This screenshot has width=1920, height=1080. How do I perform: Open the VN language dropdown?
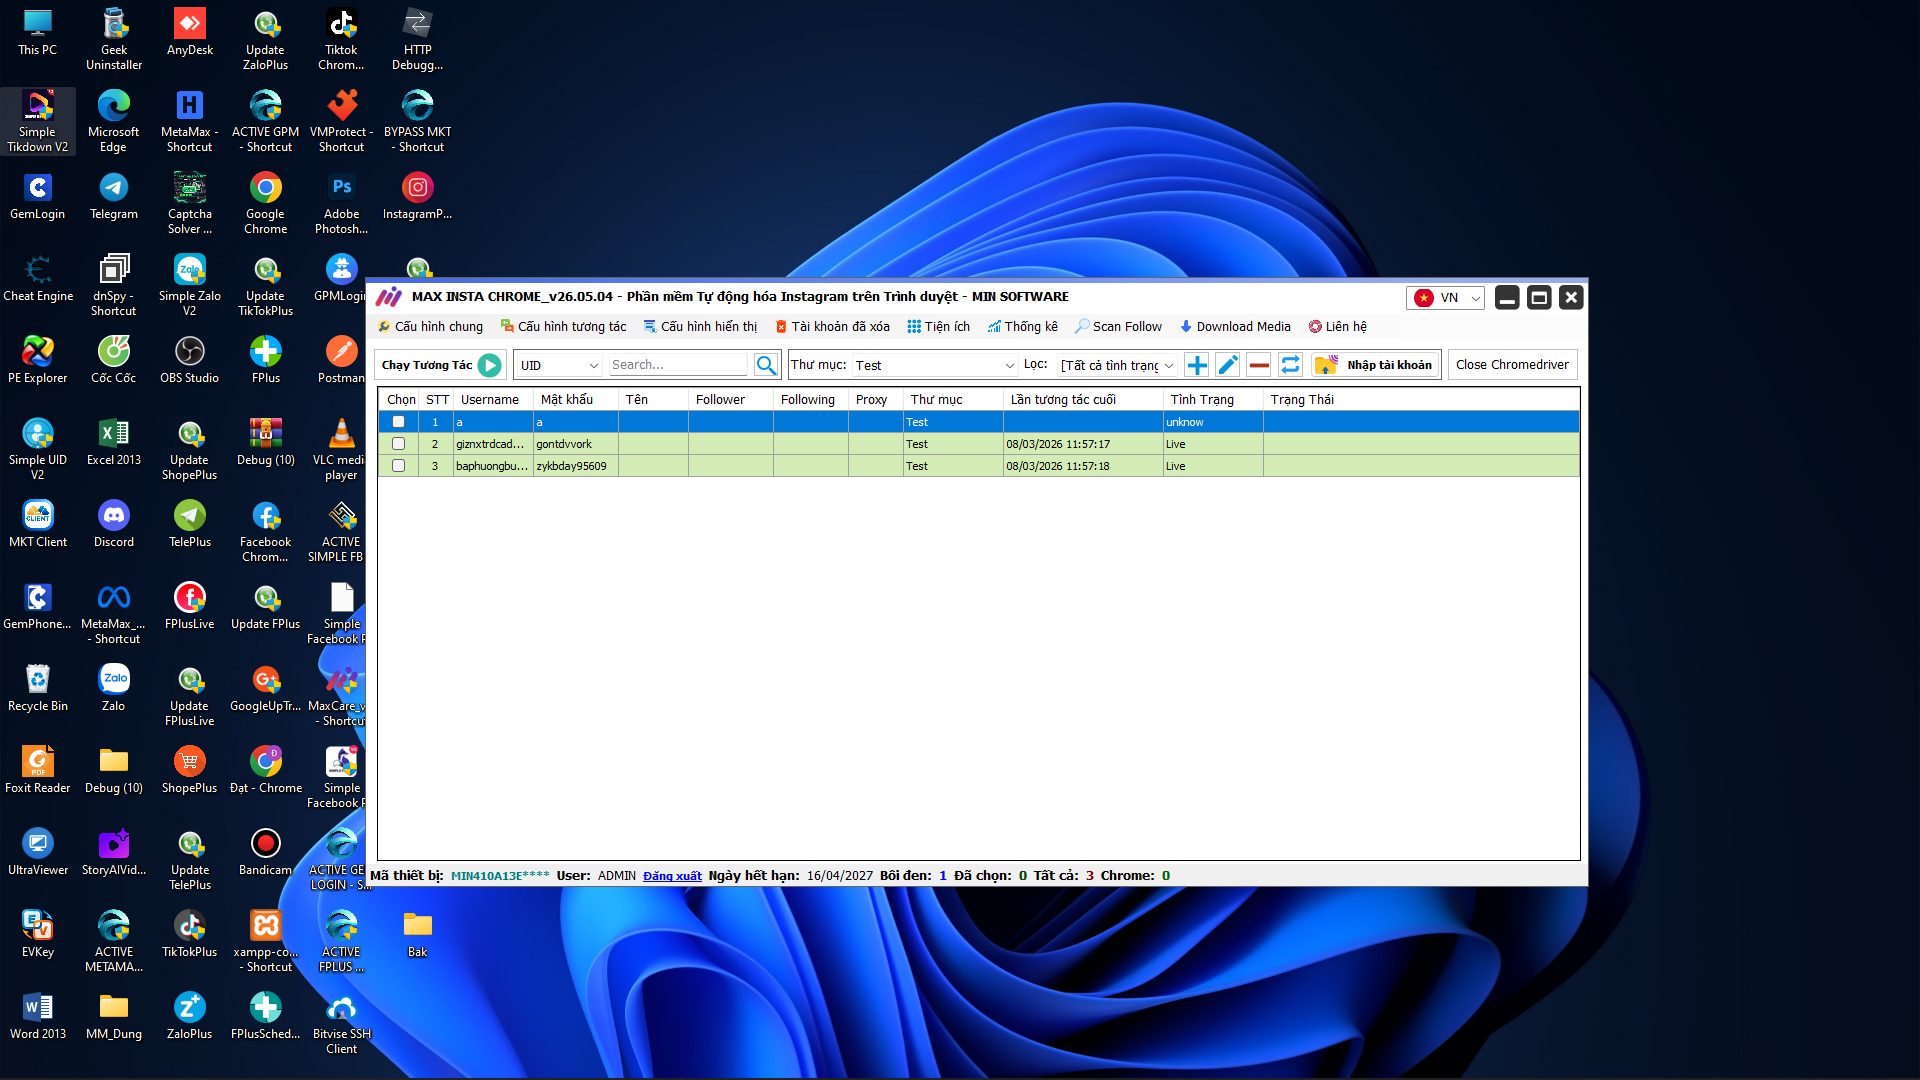(1445, 298)
